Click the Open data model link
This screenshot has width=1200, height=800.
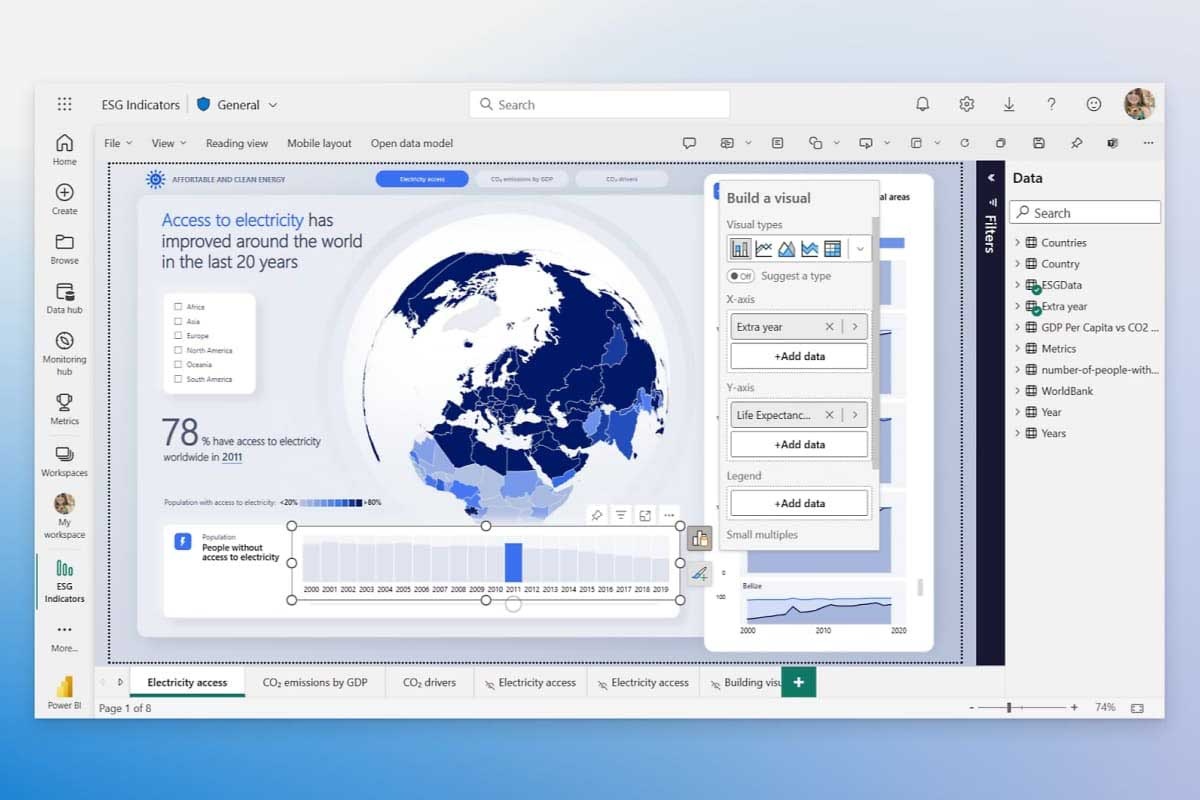click(x=412, y=143)
